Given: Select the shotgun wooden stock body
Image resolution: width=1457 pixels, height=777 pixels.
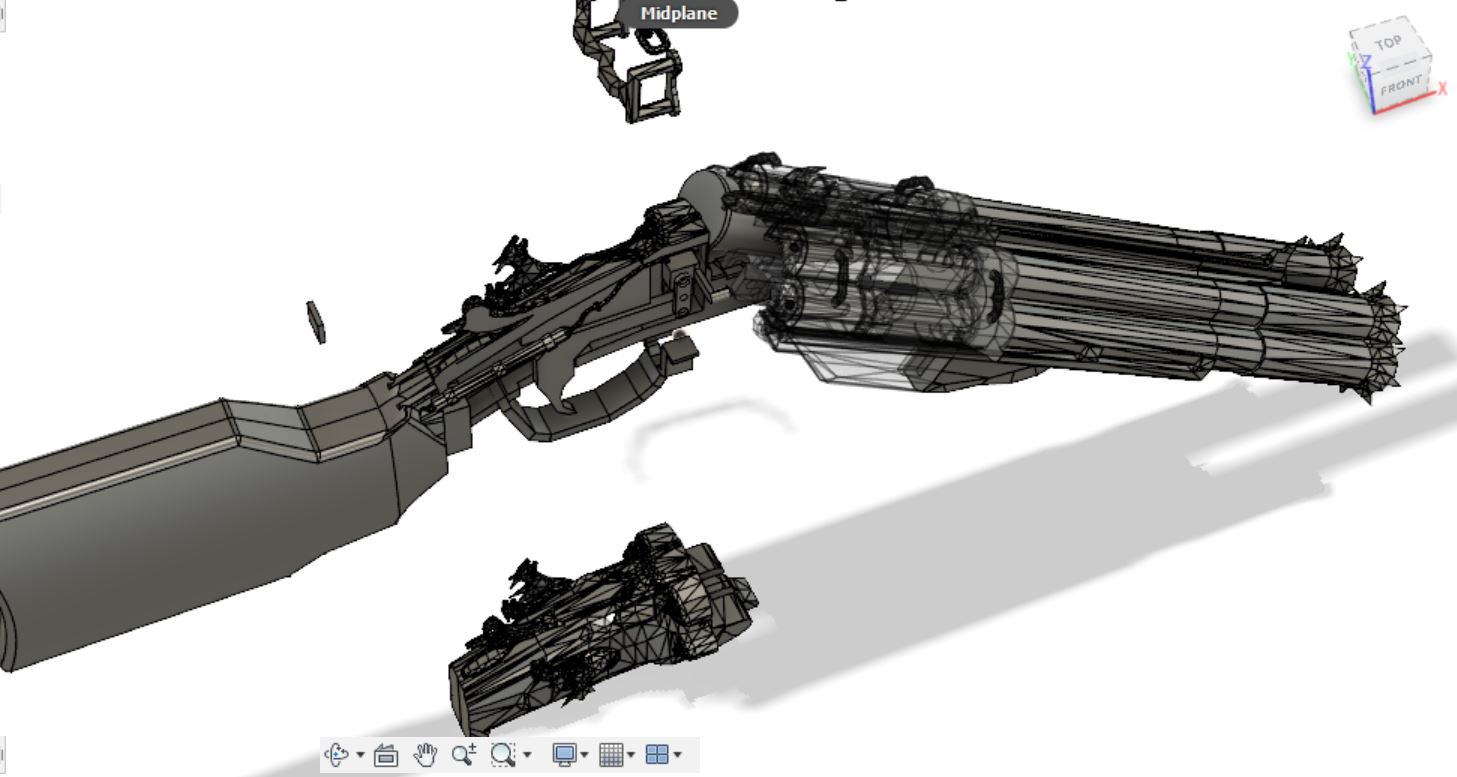Looking at the screenshot, I should [x=200, y=510].
